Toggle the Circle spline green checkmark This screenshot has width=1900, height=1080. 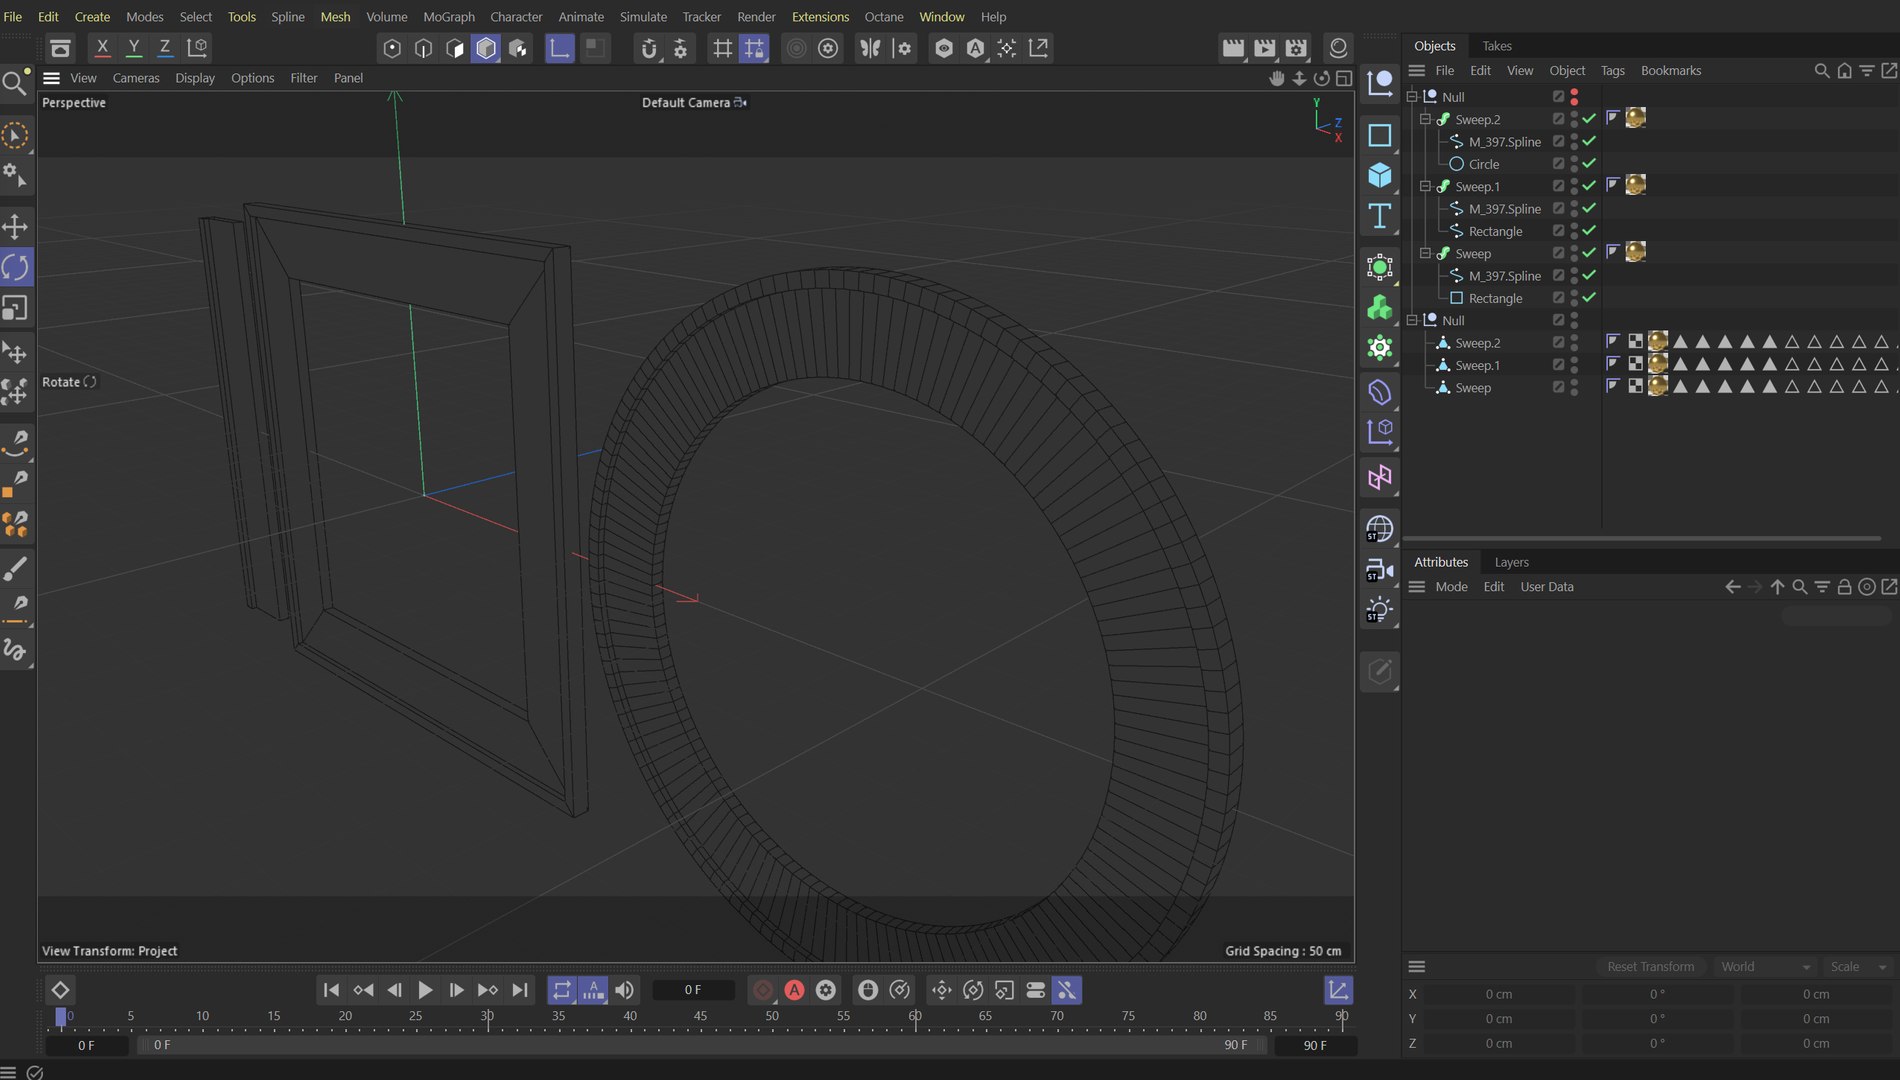[x=1589, y=164]
